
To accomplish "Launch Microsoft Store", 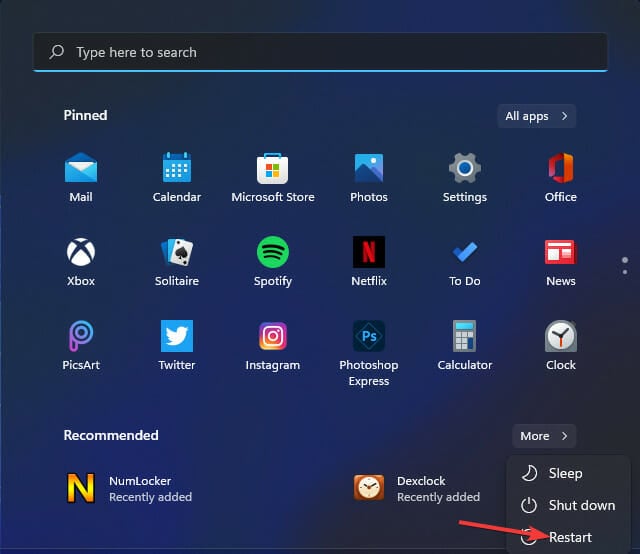I will point(273,178).
